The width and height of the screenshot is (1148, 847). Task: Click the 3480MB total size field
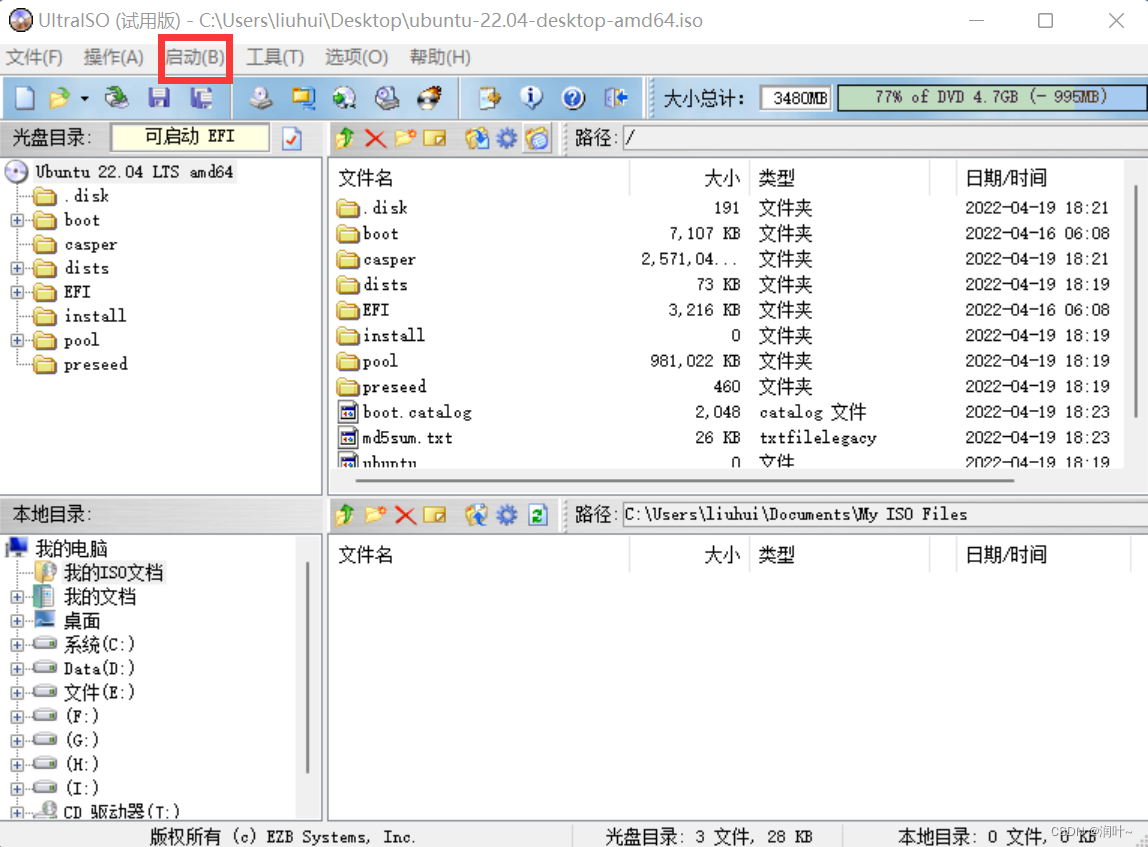796,98
